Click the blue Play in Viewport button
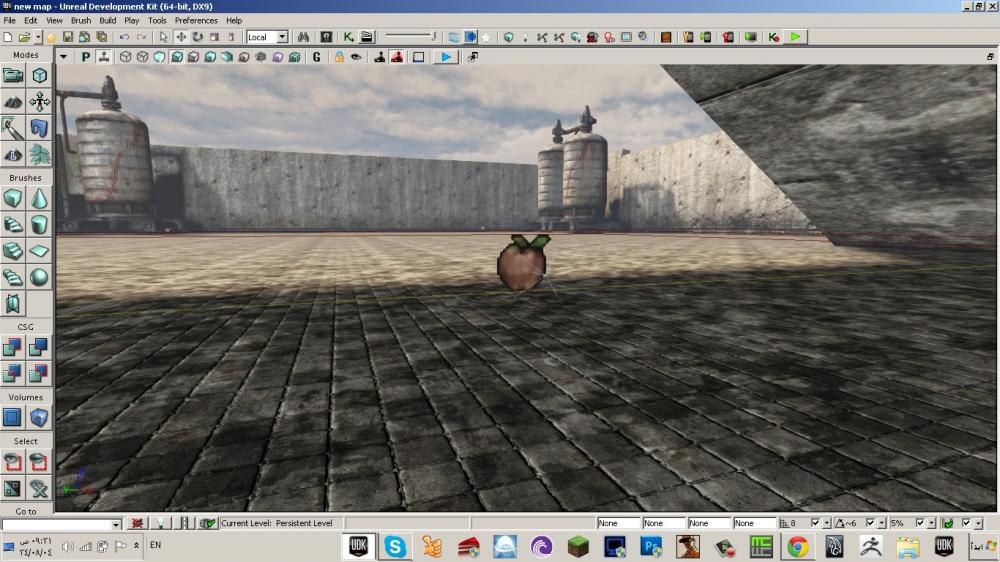 [446, 57]
